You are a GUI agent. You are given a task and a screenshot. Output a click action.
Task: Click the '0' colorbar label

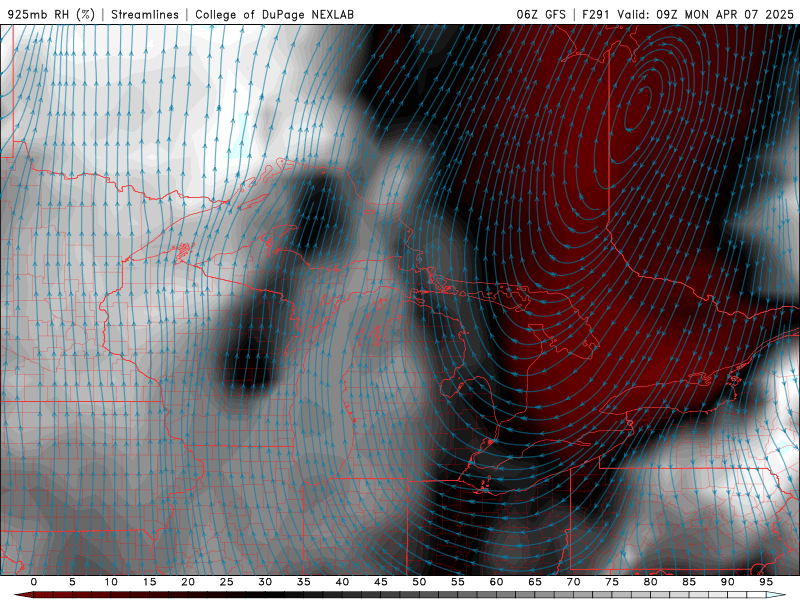[x=34, y=582]
